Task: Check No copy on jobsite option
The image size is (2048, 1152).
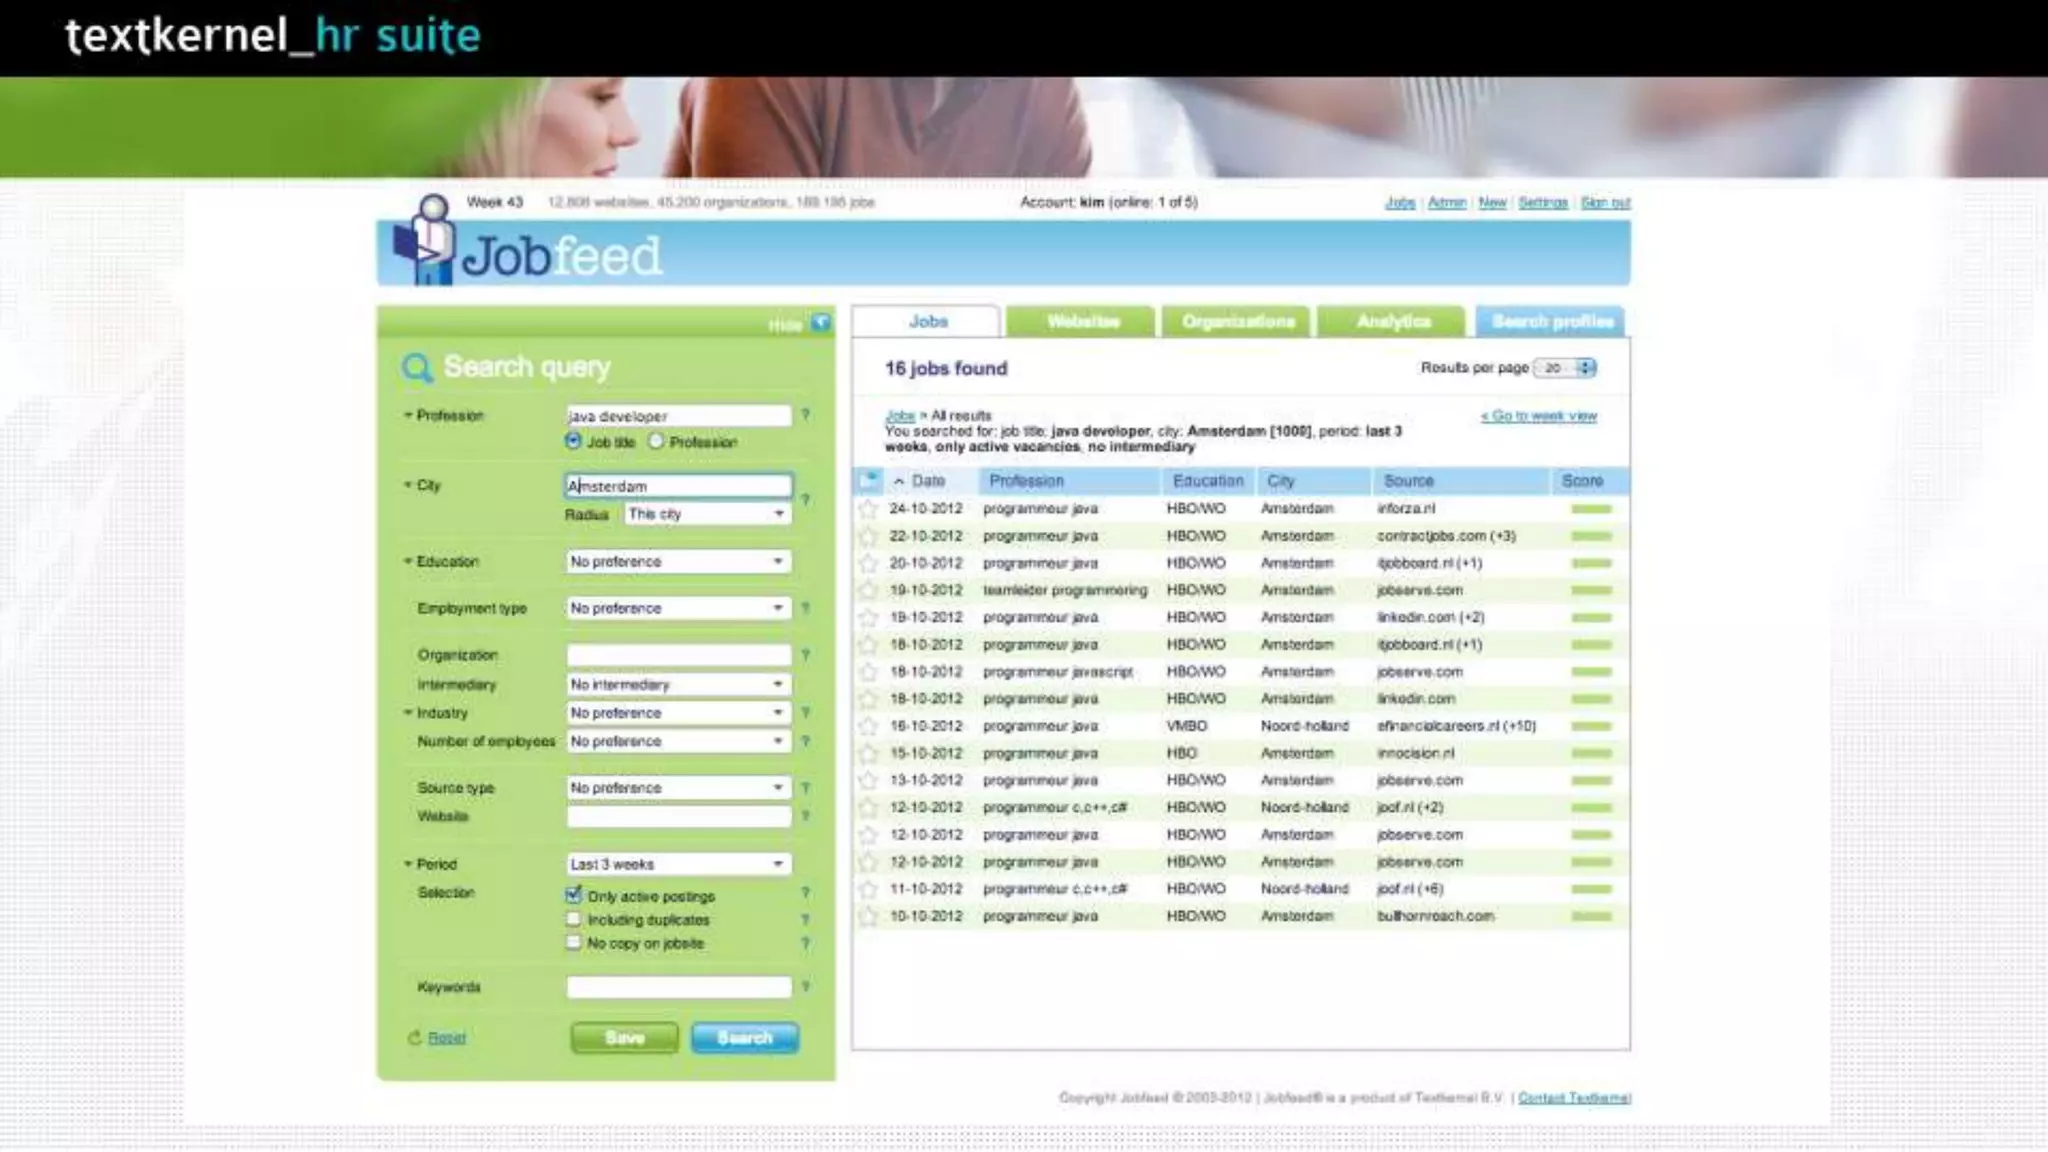Action: pyautogui.click(x=573, y=942)
